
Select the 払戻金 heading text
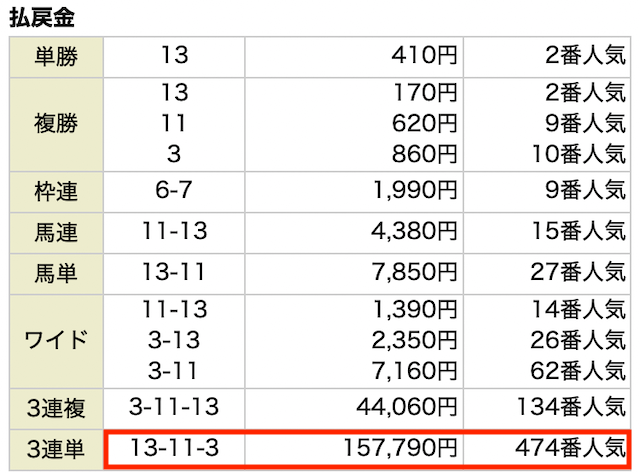pos(42,18)
